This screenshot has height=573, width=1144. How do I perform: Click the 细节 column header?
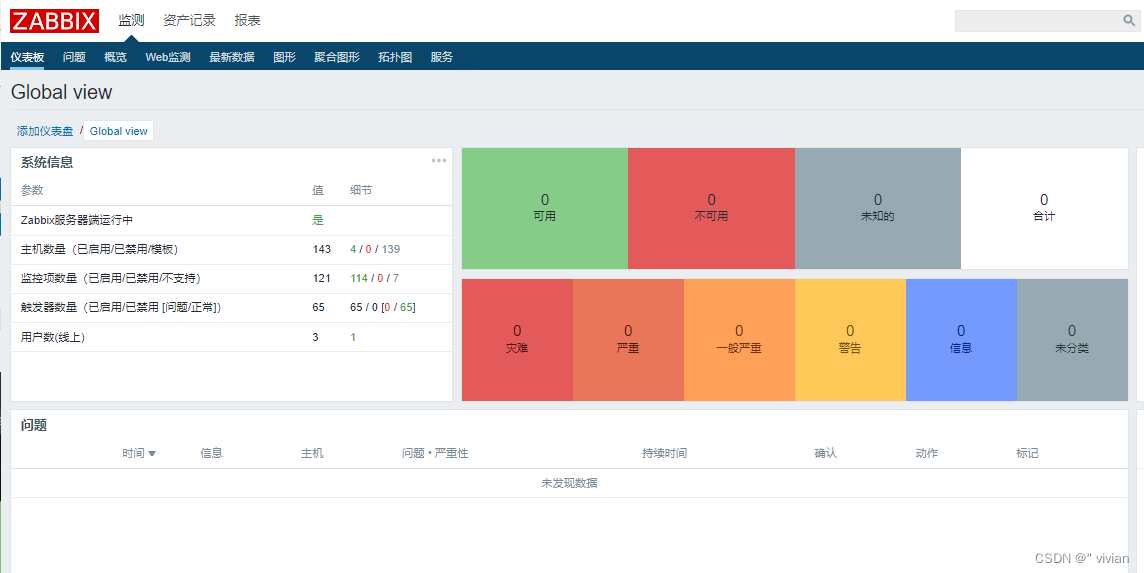(361, 191)
